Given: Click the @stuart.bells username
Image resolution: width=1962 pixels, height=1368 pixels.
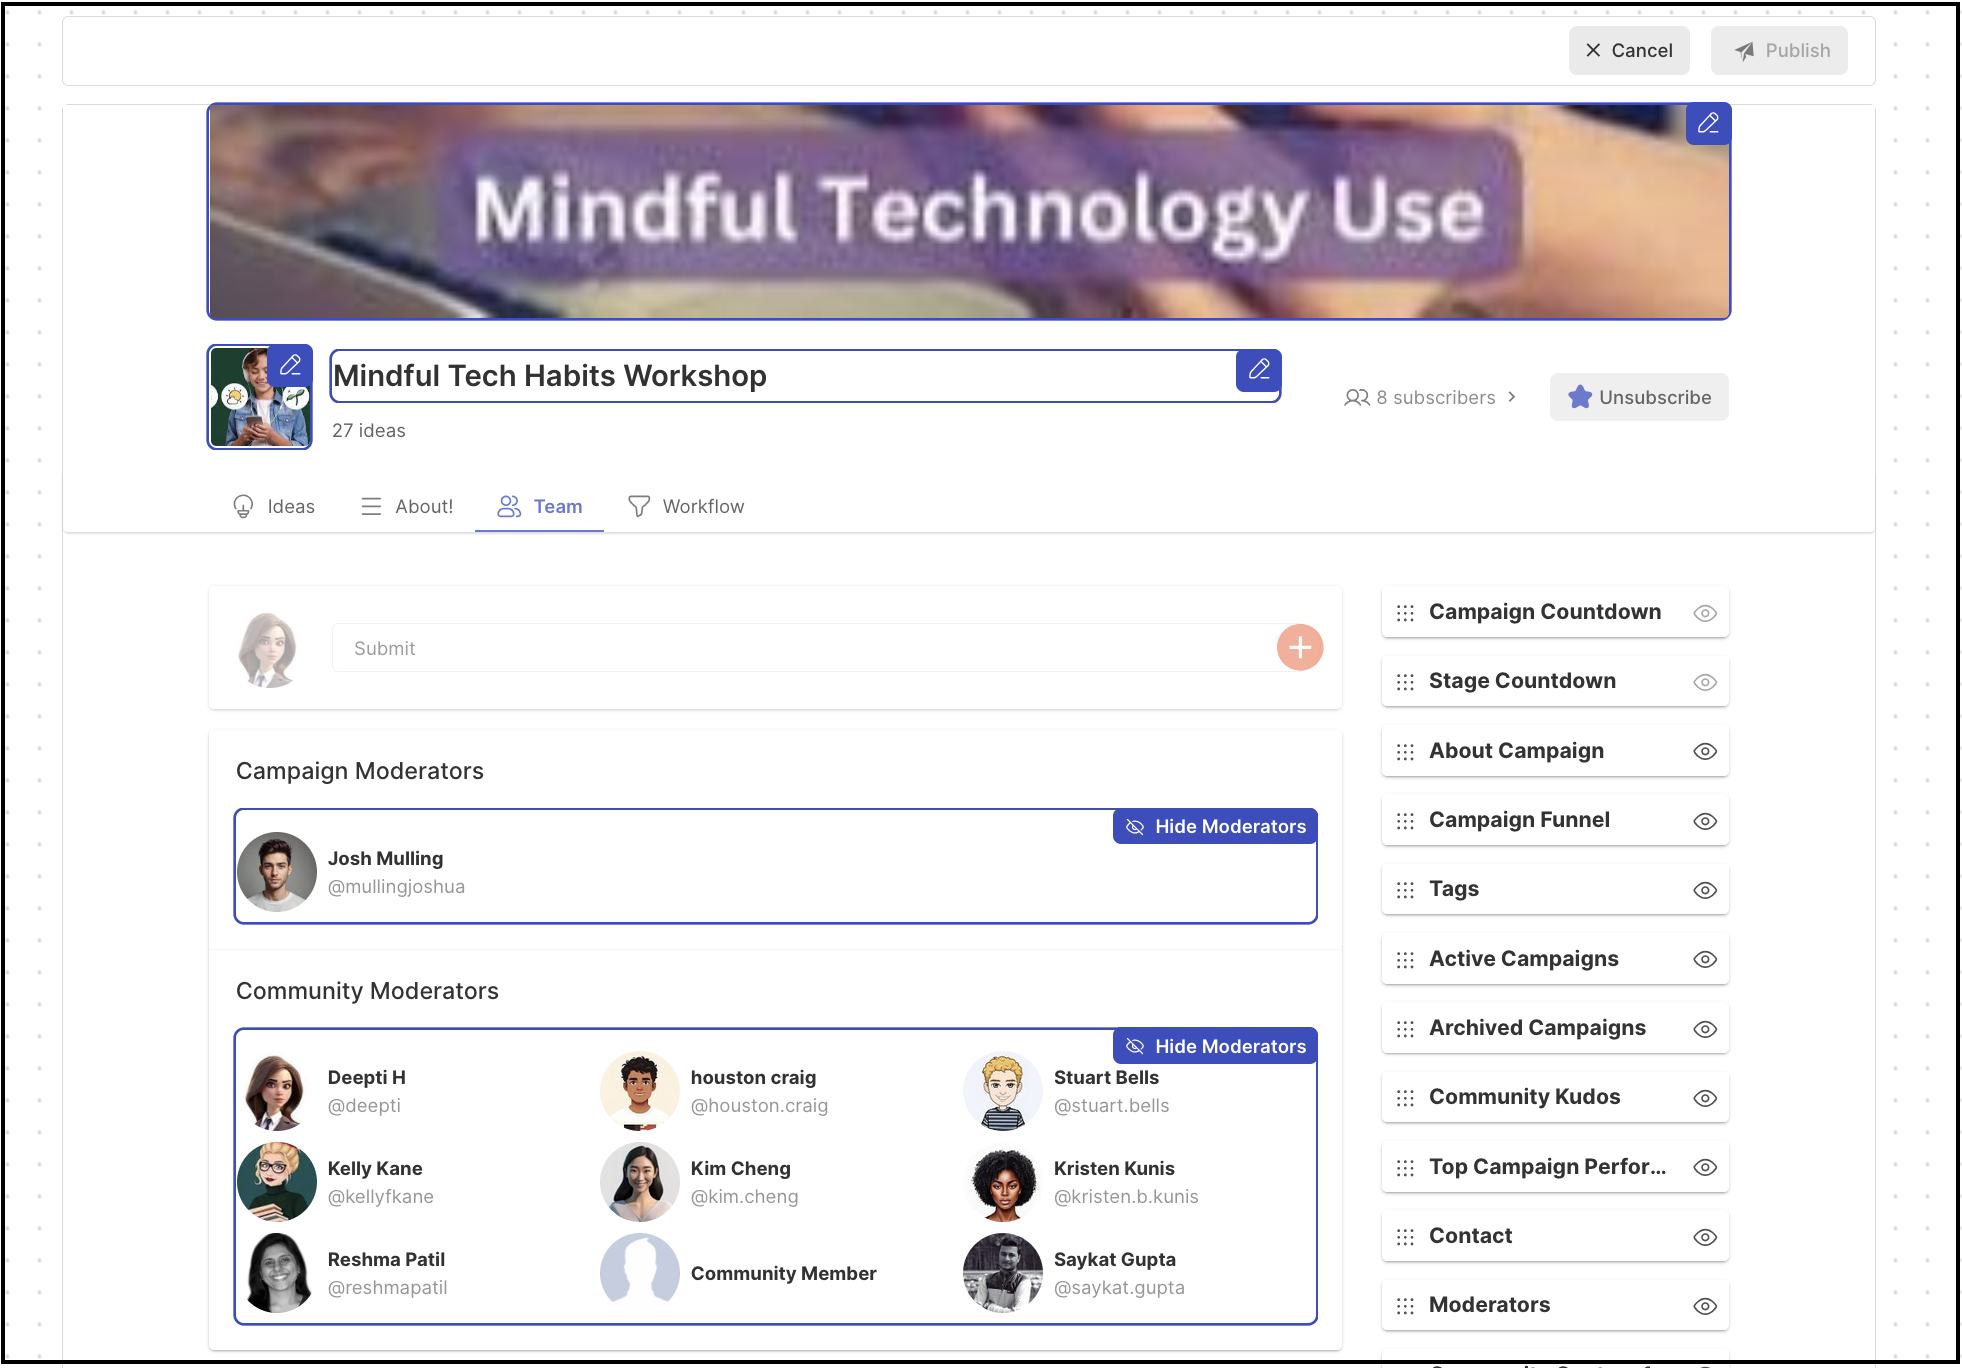Looking at the screenshot, I should (1111, 1106).
